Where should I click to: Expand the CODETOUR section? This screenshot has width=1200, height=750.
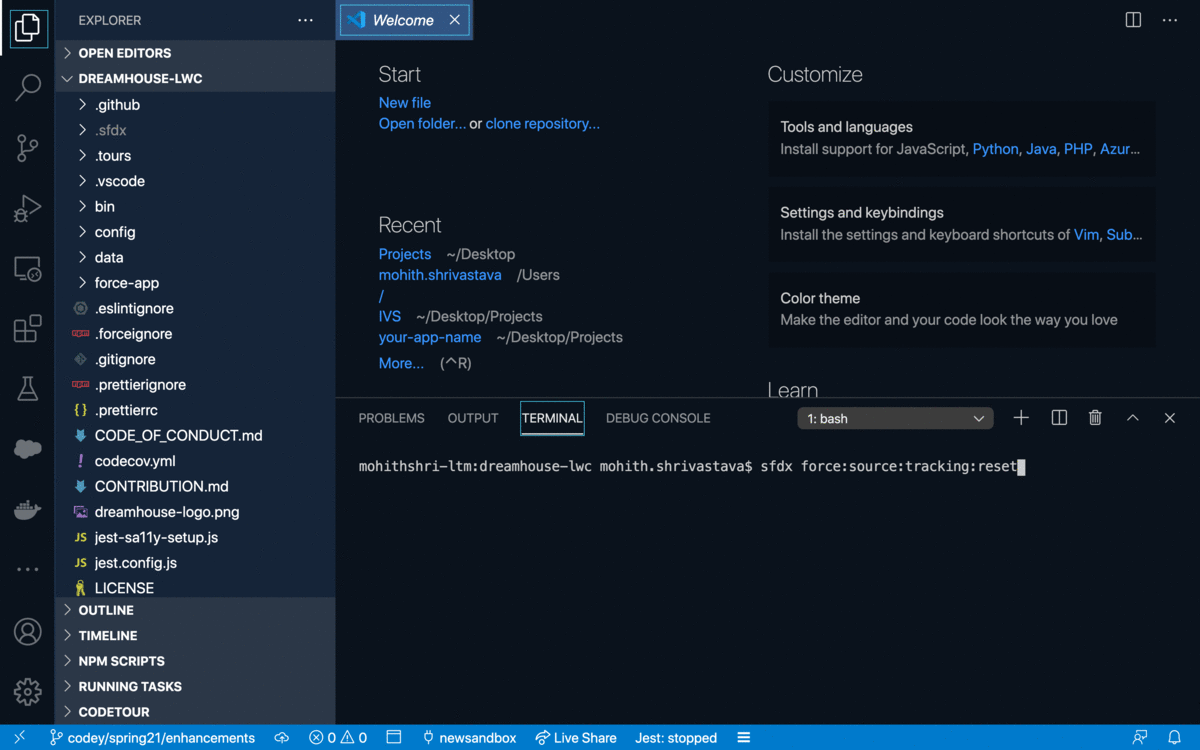pyautogui.click(x=195, y=712)
